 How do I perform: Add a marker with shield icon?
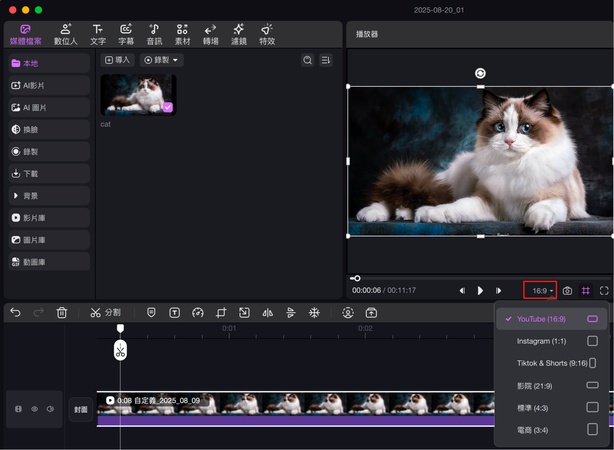[x=151, y=313]
